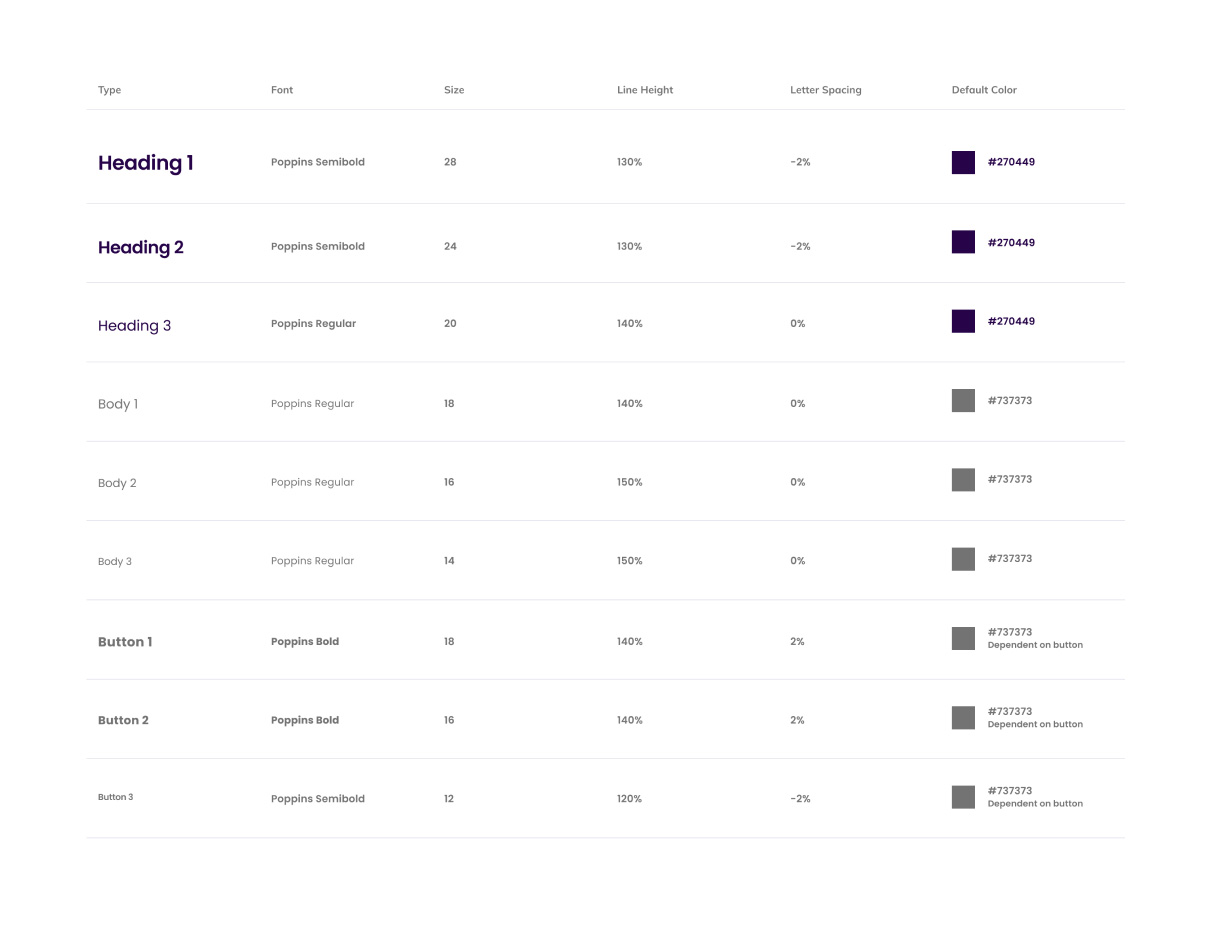Click the size value "28"
This screenshot has width=1205, height=946.
point(450,162)
